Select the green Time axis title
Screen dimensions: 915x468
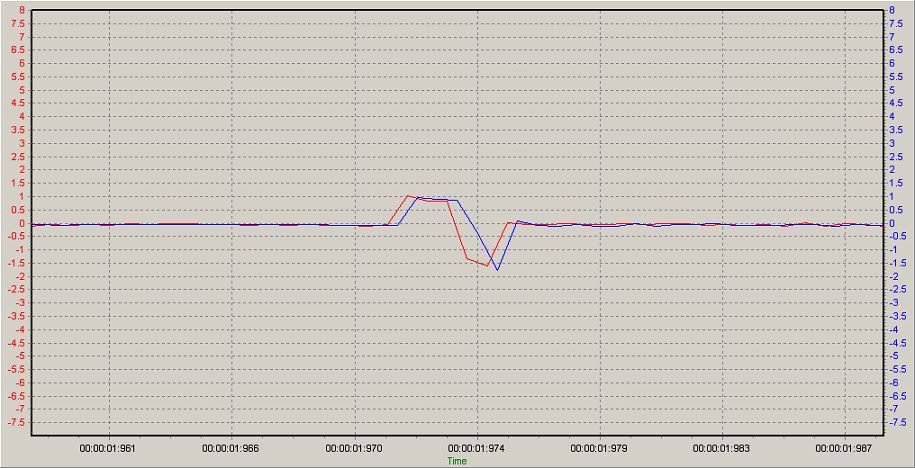456,461
